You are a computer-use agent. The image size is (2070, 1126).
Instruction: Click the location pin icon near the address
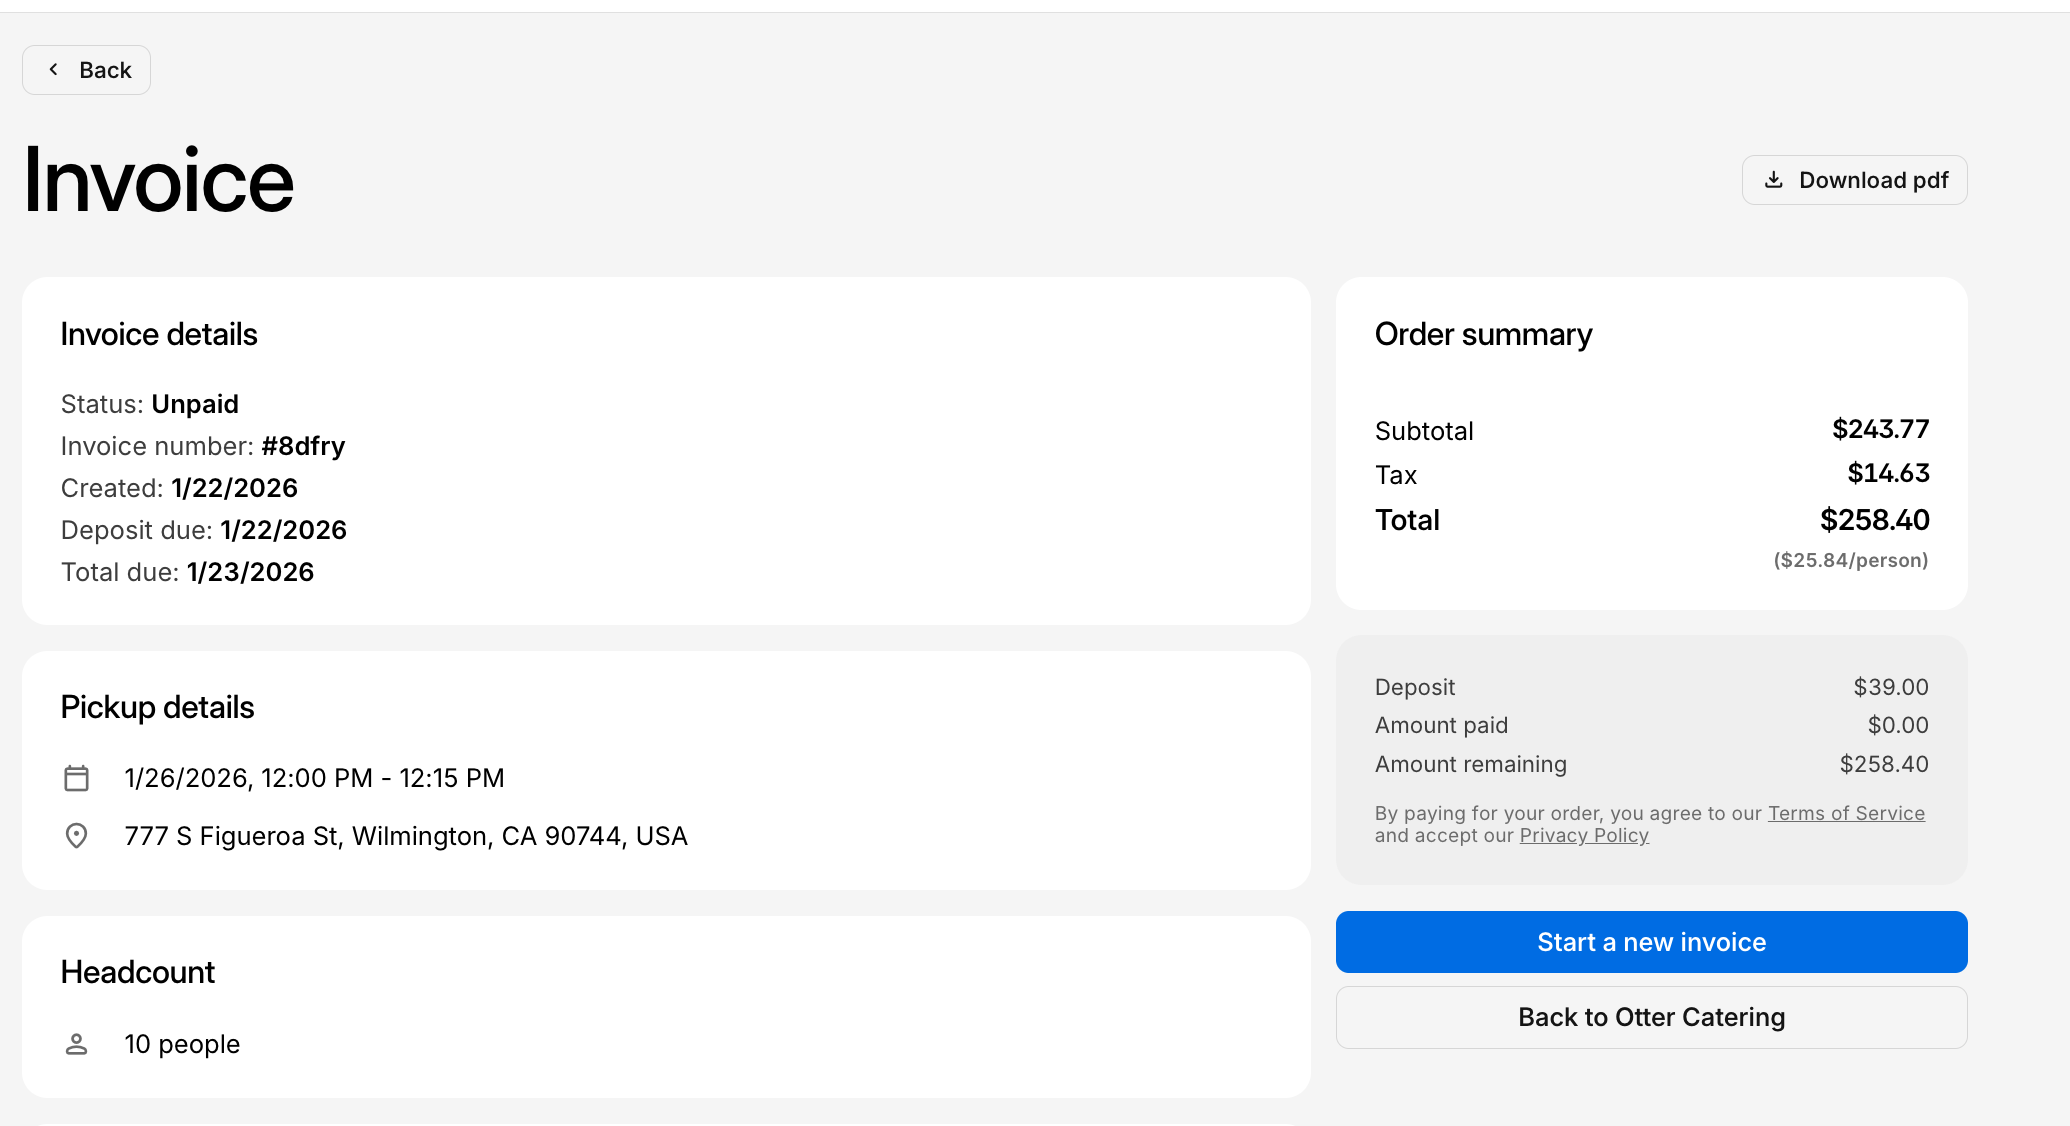pyautogui.click(x=77, y=836)
